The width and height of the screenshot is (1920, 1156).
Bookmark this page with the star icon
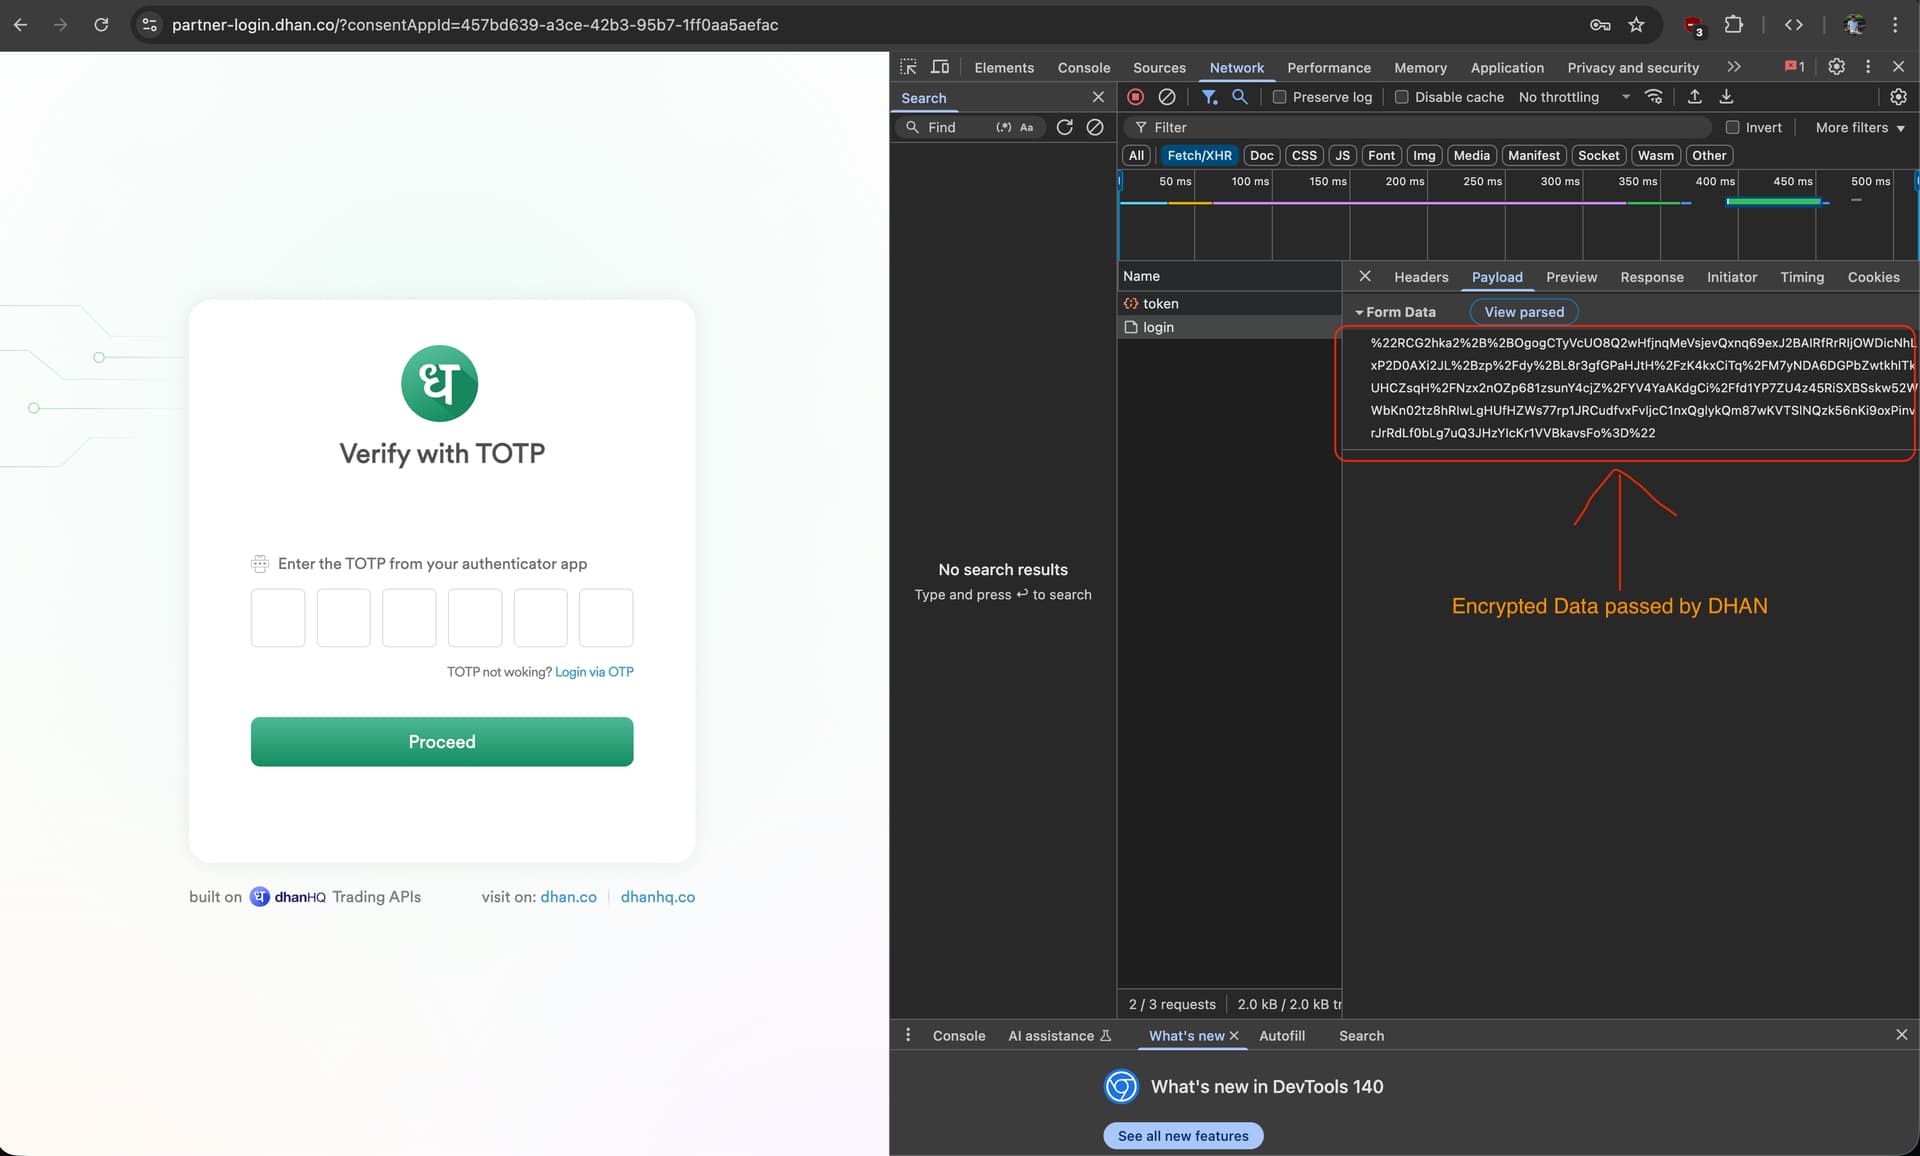click(1636, 25)
